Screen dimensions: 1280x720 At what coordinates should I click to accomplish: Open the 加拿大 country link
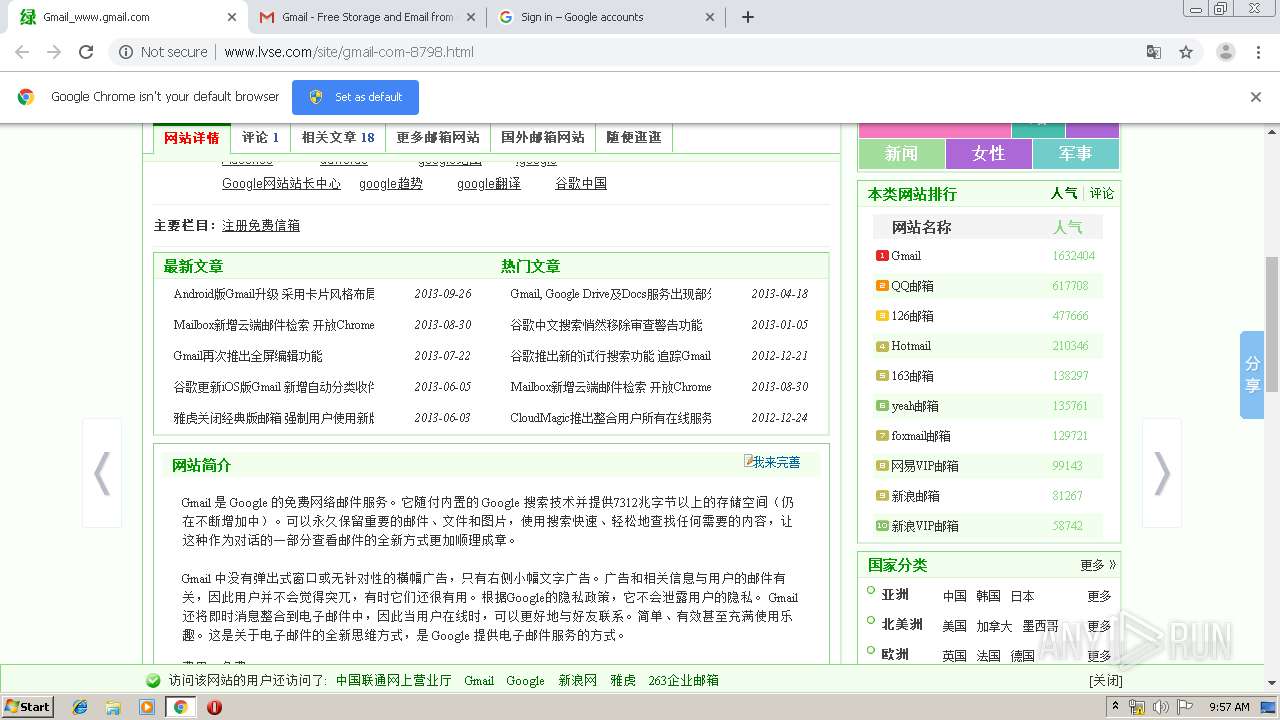coord(994,626)
